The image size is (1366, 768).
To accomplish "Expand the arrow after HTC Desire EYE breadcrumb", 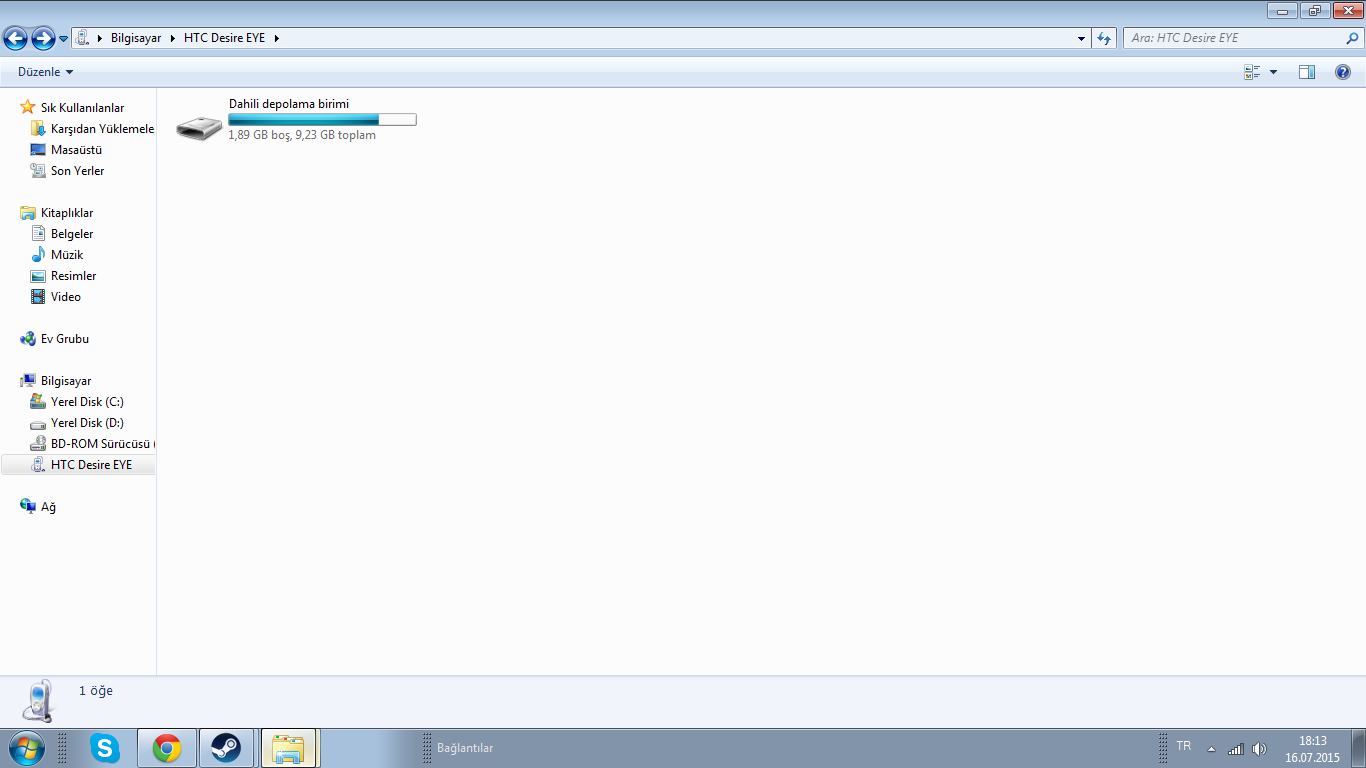I will pyautogui.click(x=277, y=38).
